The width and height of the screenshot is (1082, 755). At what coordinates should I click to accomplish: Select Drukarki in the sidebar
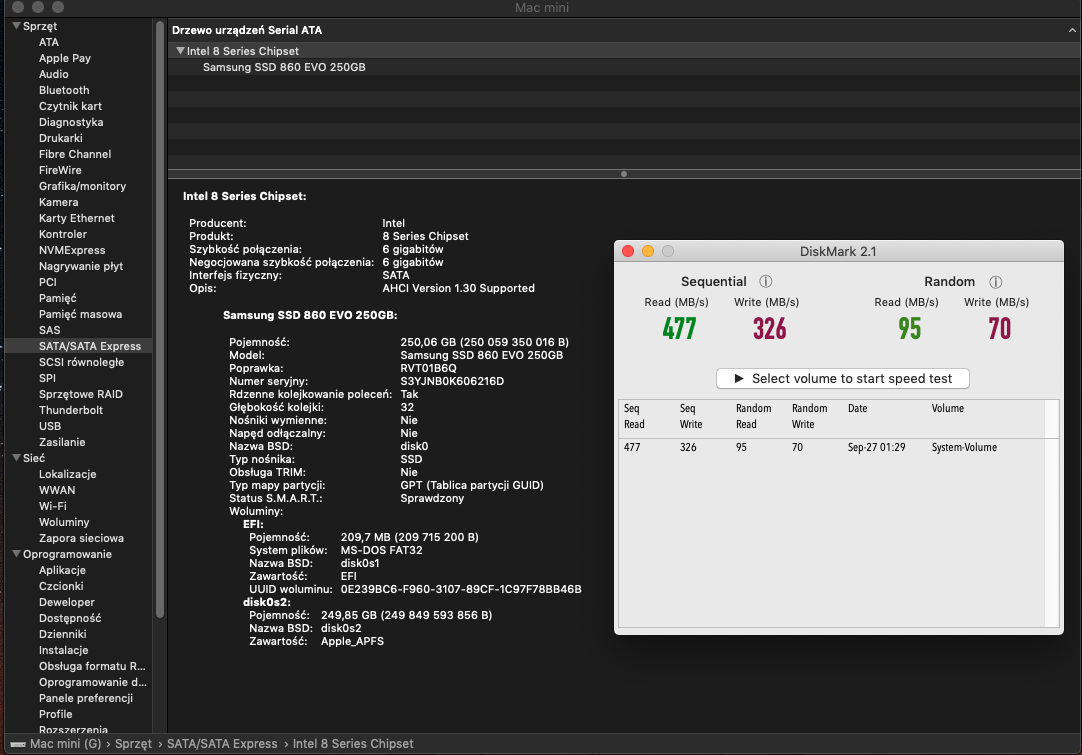61,138
